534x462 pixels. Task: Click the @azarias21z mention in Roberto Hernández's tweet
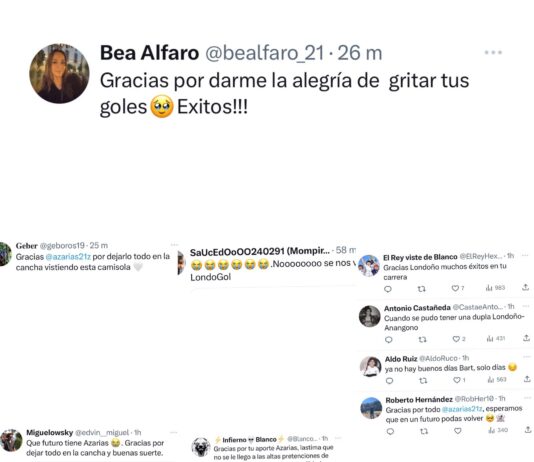pyautogui.click(x=462, y=409)
